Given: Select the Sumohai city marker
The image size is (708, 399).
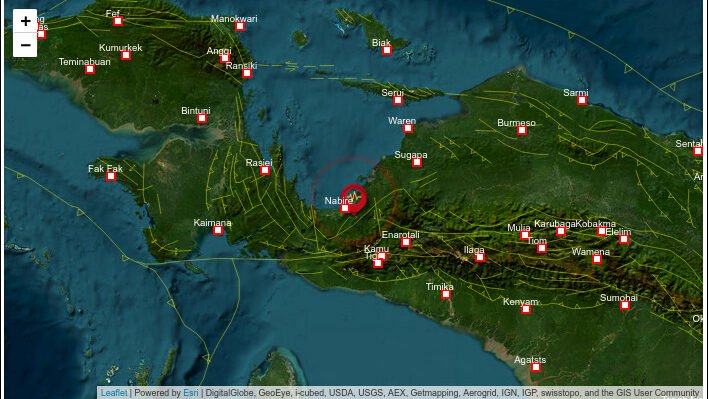Looking at the screenshot, I should tap(625, 305).
